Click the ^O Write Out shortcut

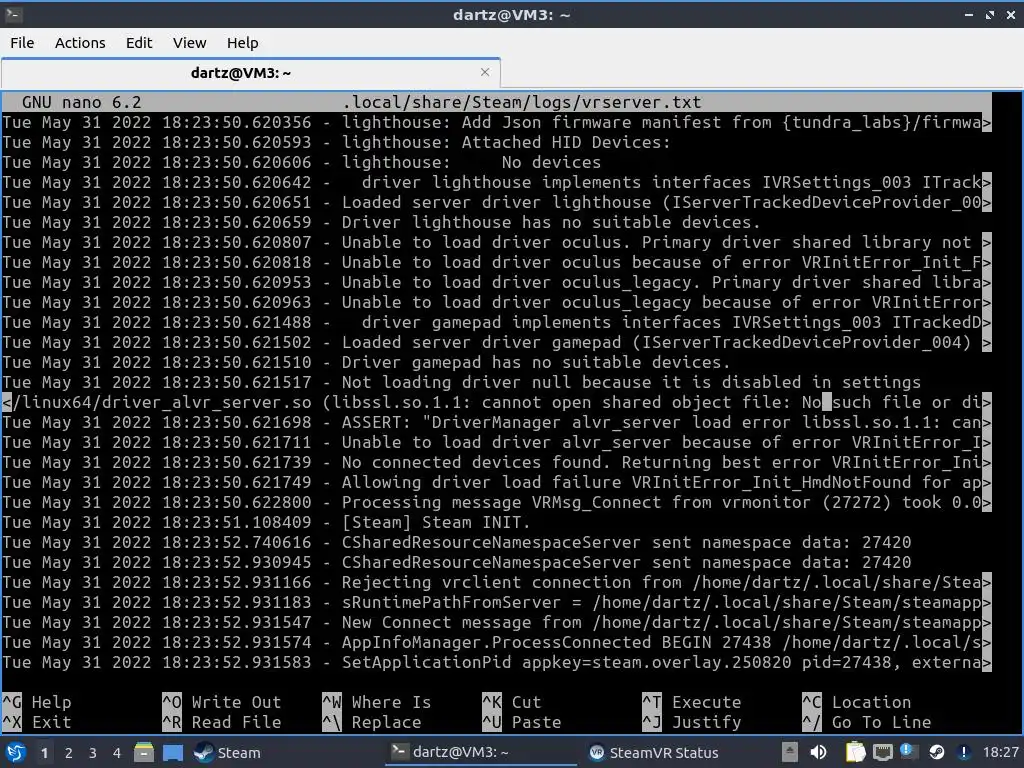[x=221, y=702]
